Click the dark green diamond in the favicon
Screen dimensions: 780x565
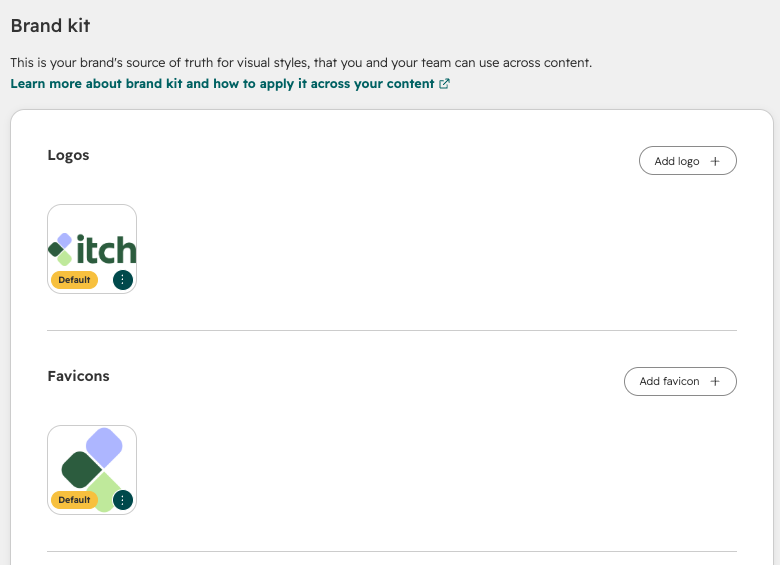coord(82,470)
